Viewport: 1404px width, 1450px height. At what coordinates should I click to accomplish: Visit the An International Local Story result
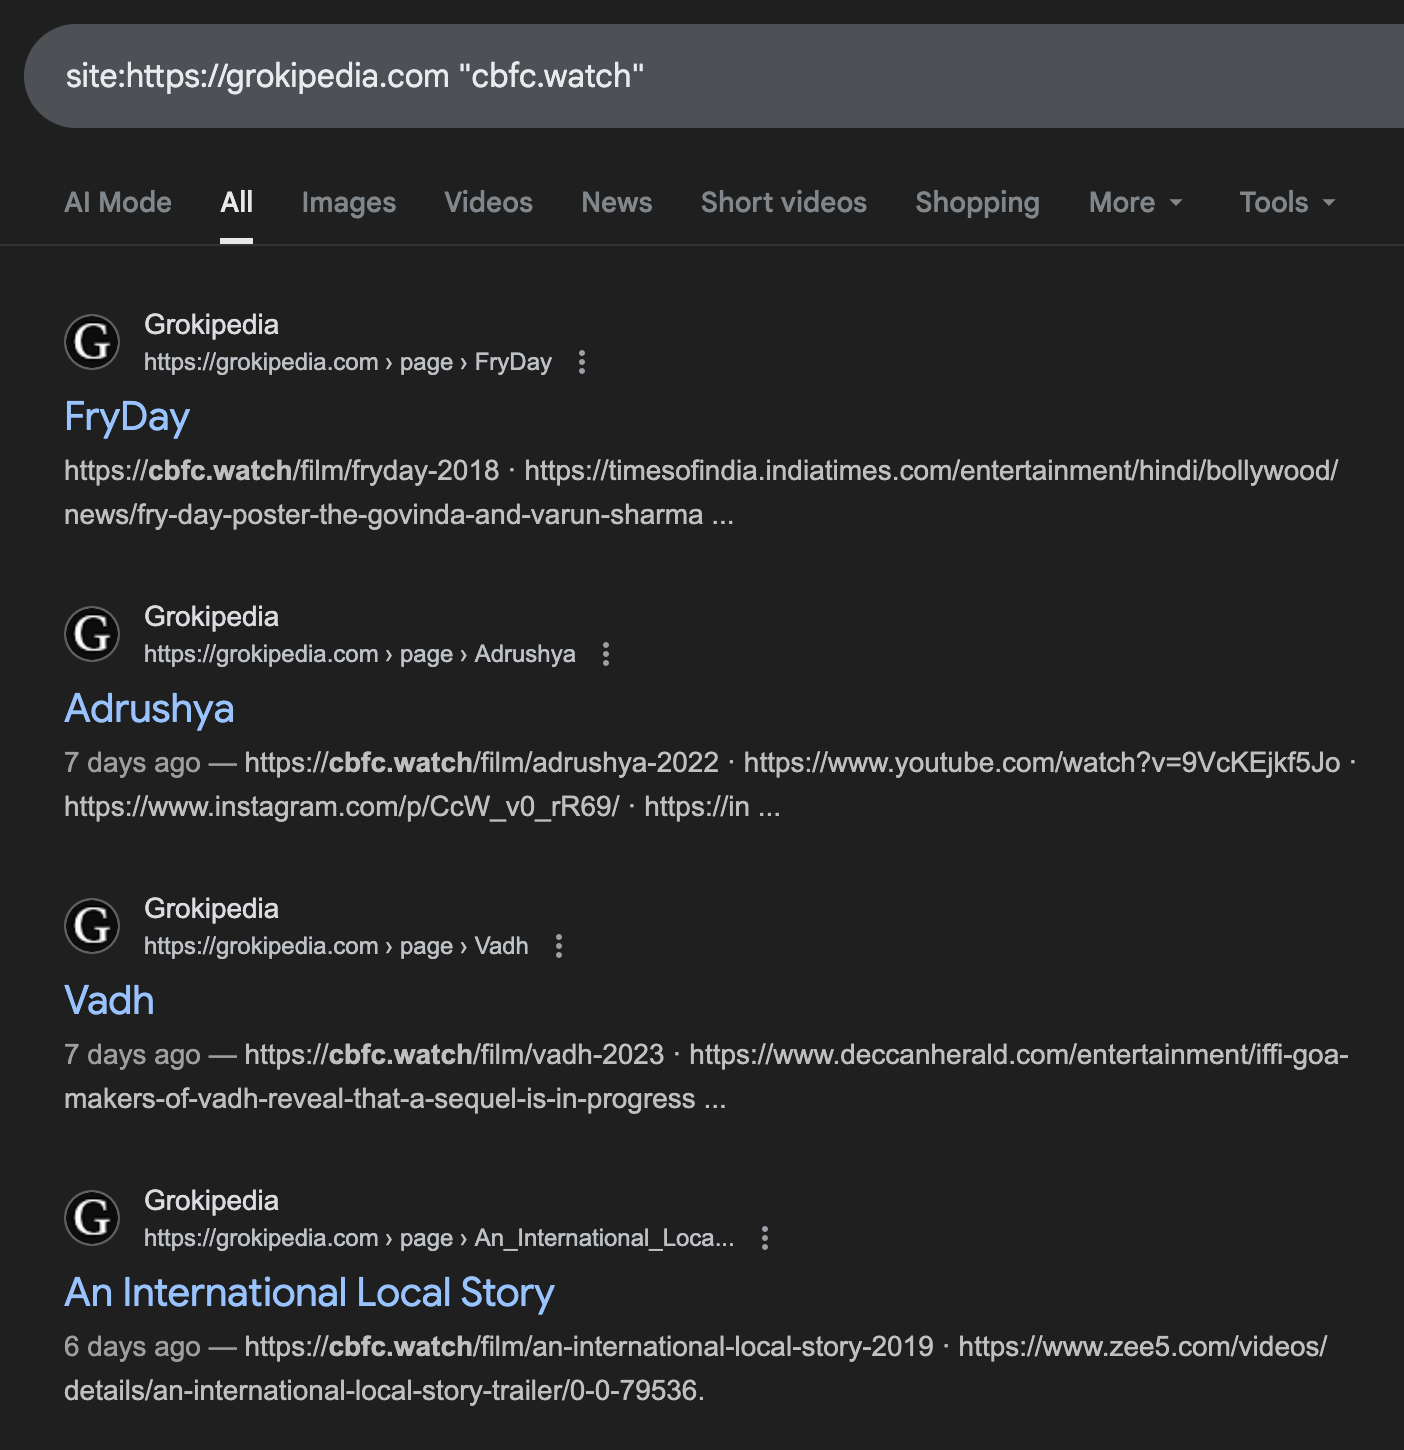(x=309, y=1293)
